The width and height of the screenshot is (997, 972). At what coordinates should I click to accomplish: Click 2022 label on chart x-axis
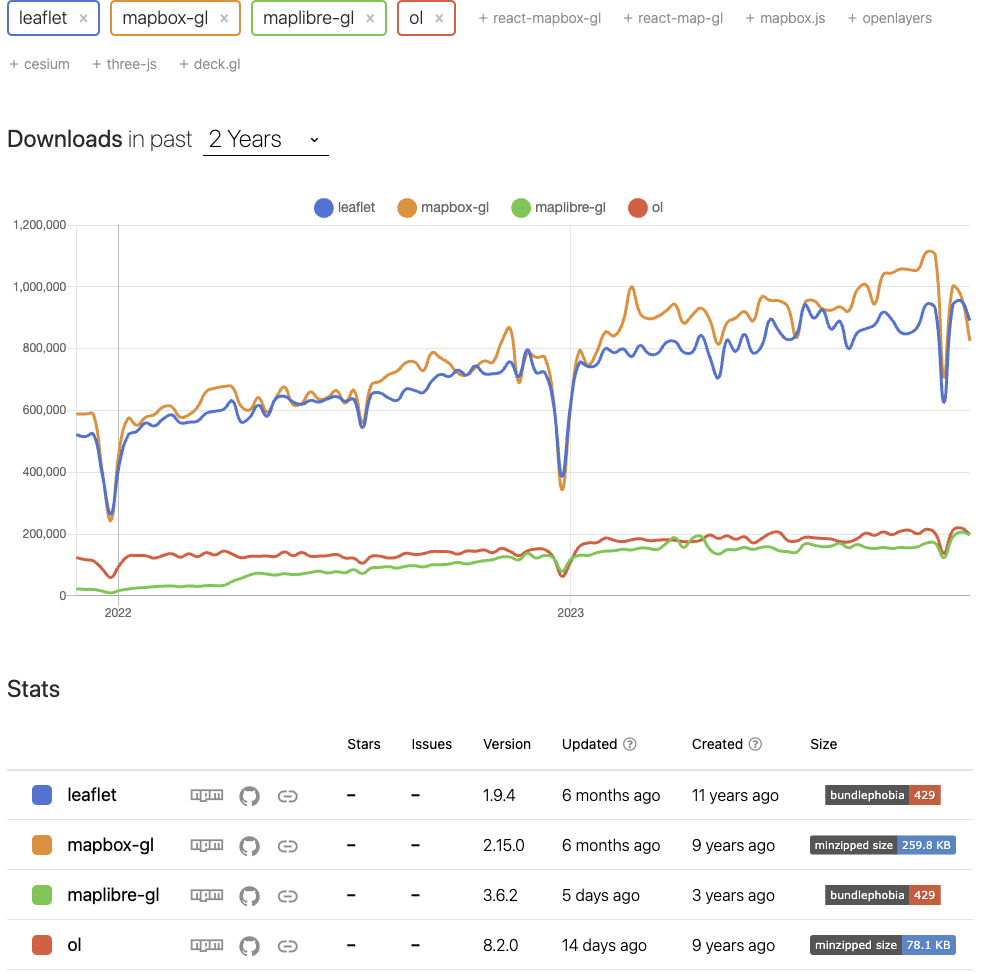[118, 613]
